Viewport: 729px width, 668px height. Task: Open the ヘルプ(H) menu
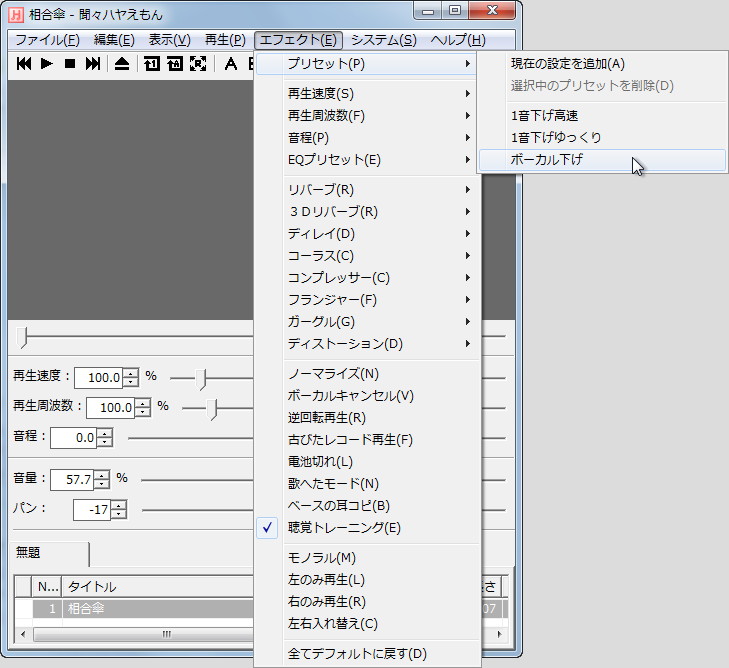[x=458, y=40]
